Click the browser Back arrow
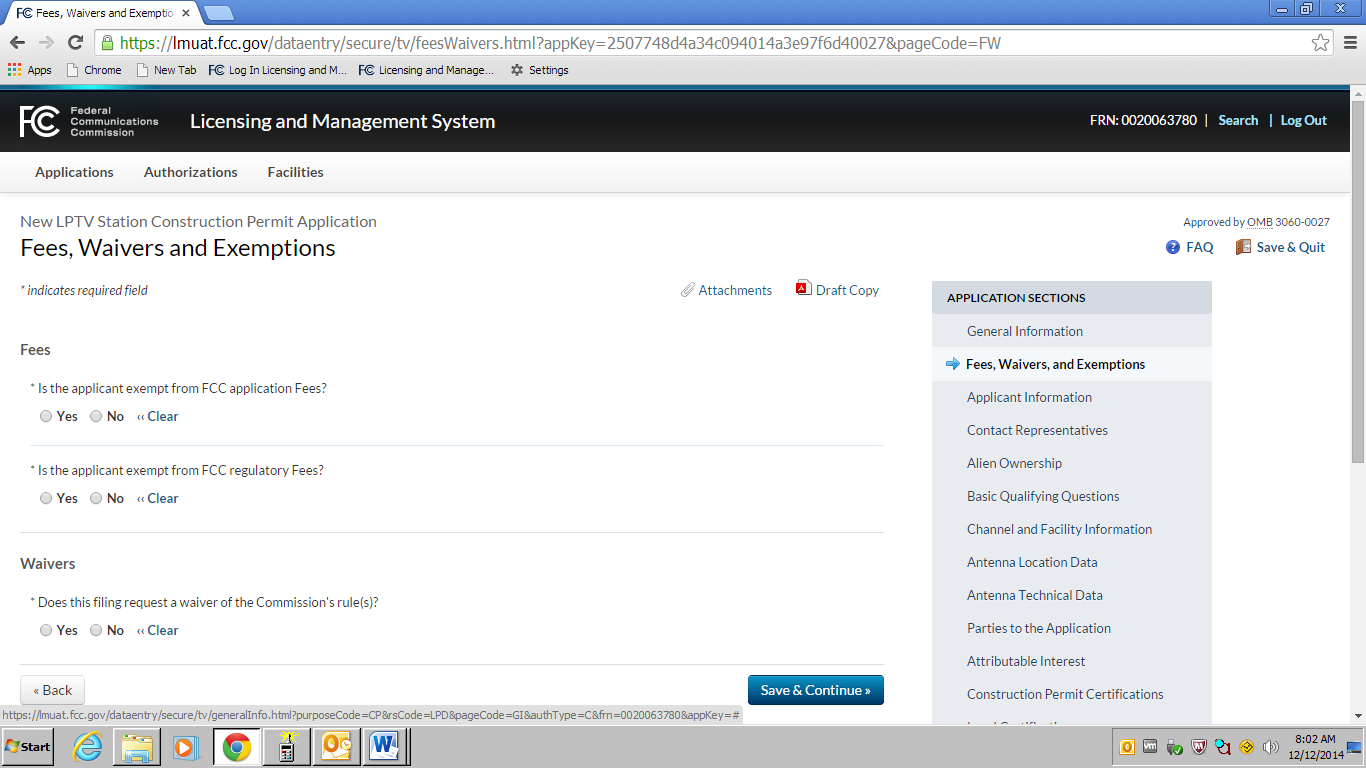The image size is (1366, 768). click(x=17, y=43)
